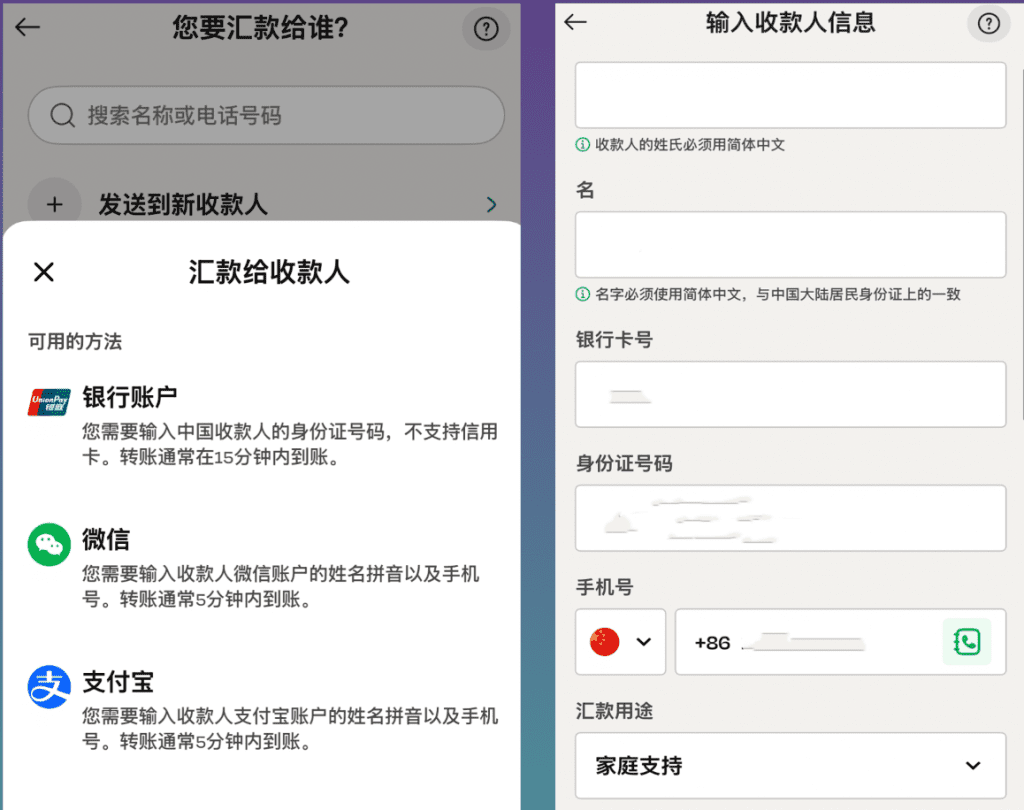Click the 搜索名称或电话号码 search field
Screen dimensions: 1024x810
266,116
